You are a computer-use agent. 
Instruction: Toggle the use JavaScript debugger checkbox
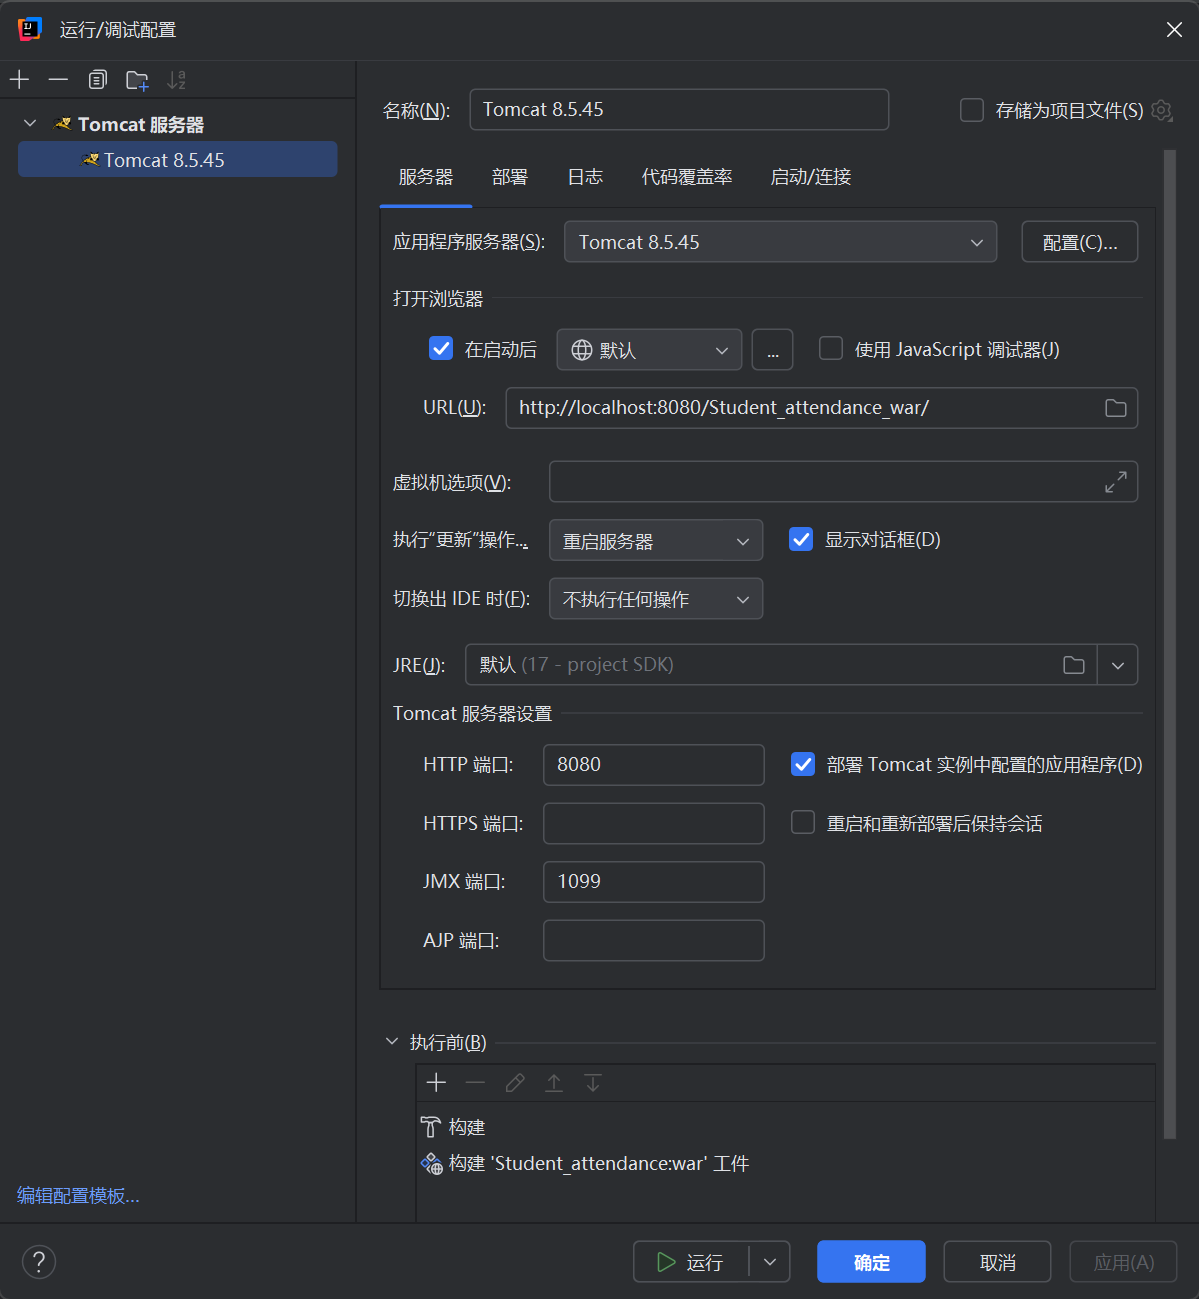[831, 349]
